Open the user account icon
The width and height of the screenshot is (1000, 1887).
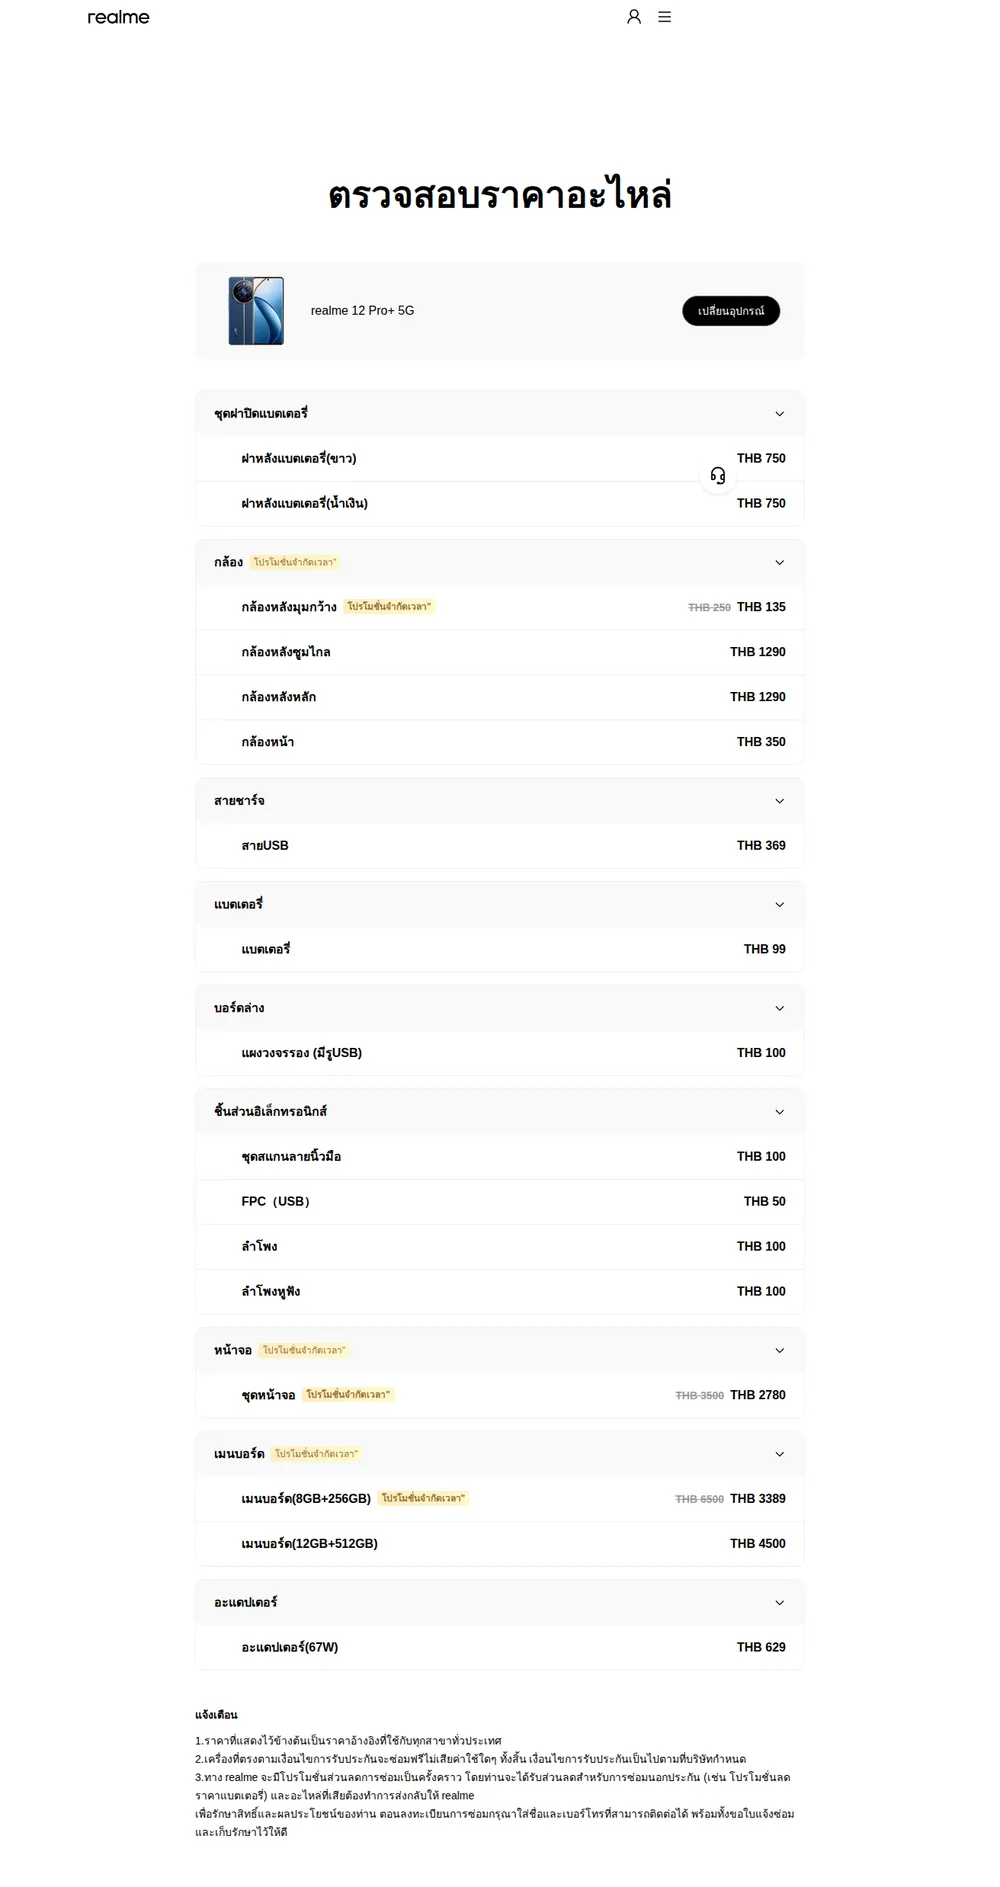click(634, 17)
